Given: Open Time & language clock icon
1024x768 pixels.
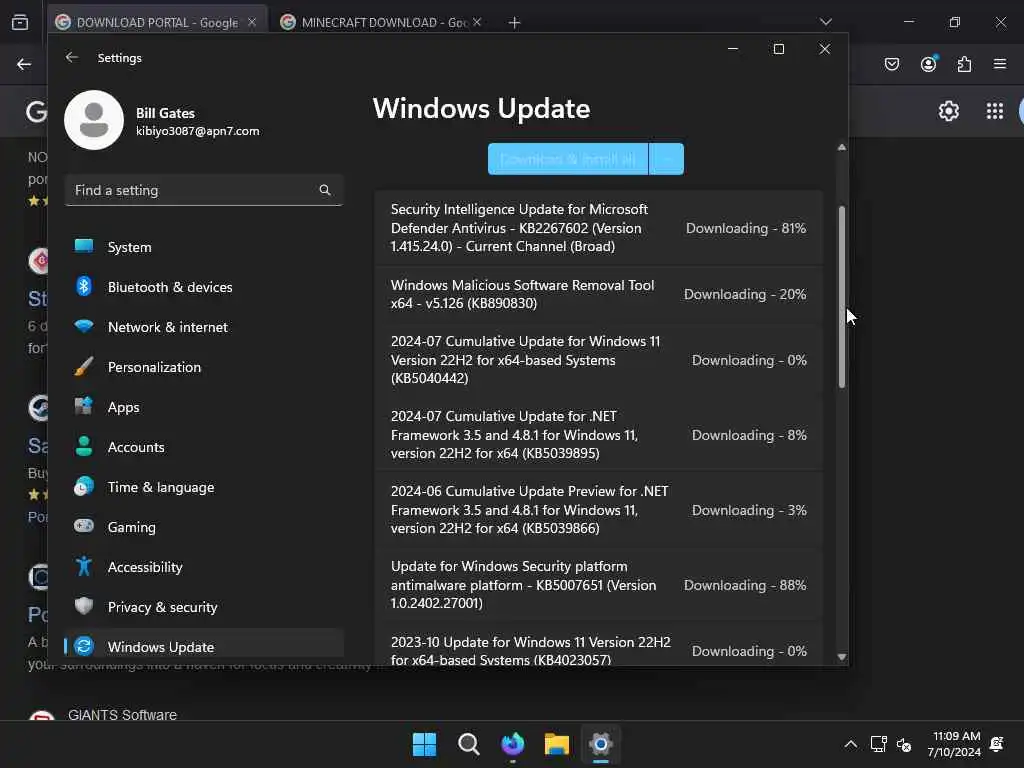Looking at the screenshot, I should click(84, 487).
